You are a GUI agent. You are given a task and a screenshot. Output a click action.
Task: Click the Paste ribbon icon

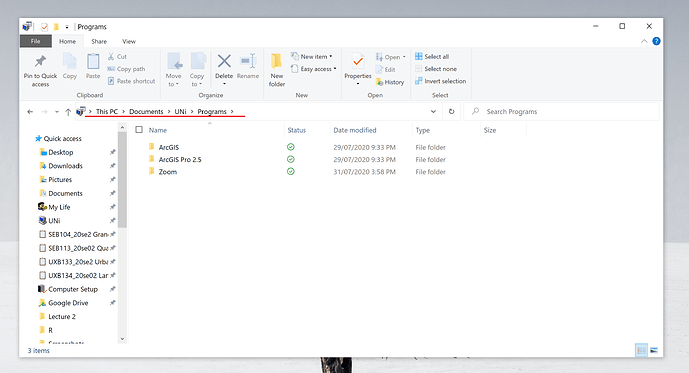tap(93, 61)
